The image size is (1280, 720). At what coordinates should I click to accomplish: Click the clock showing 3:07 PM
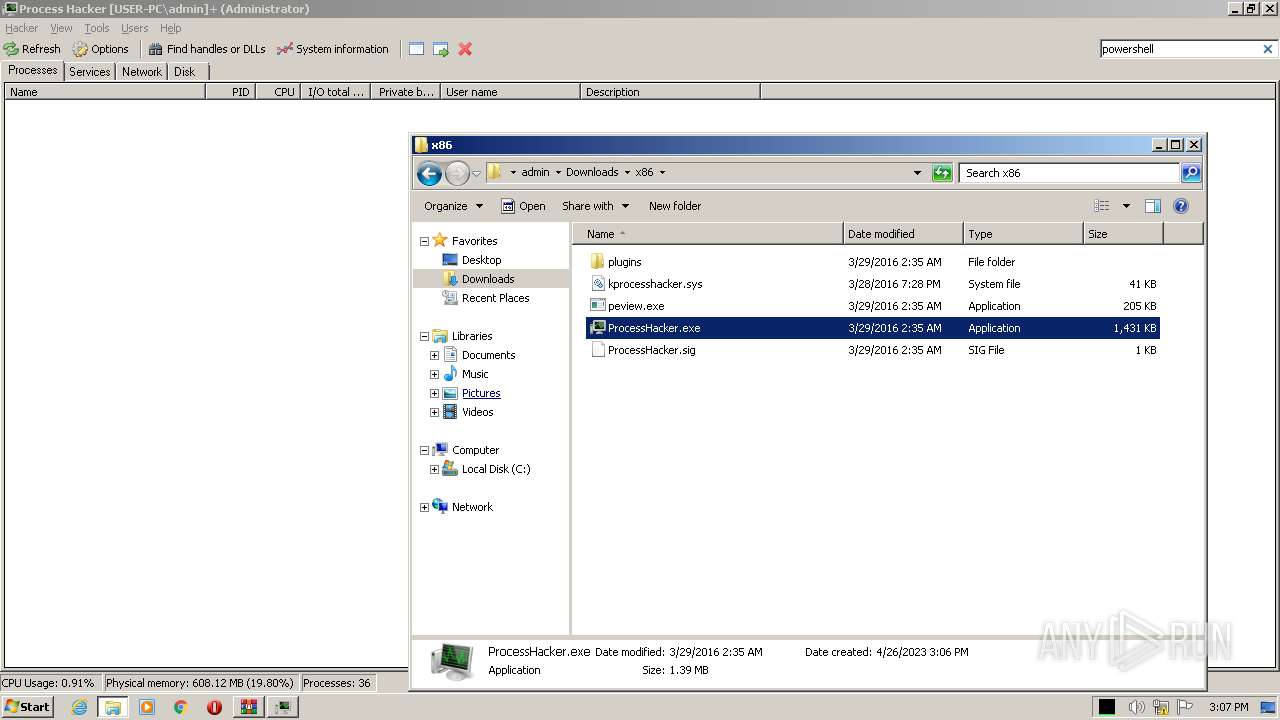tap(1228, 707)
